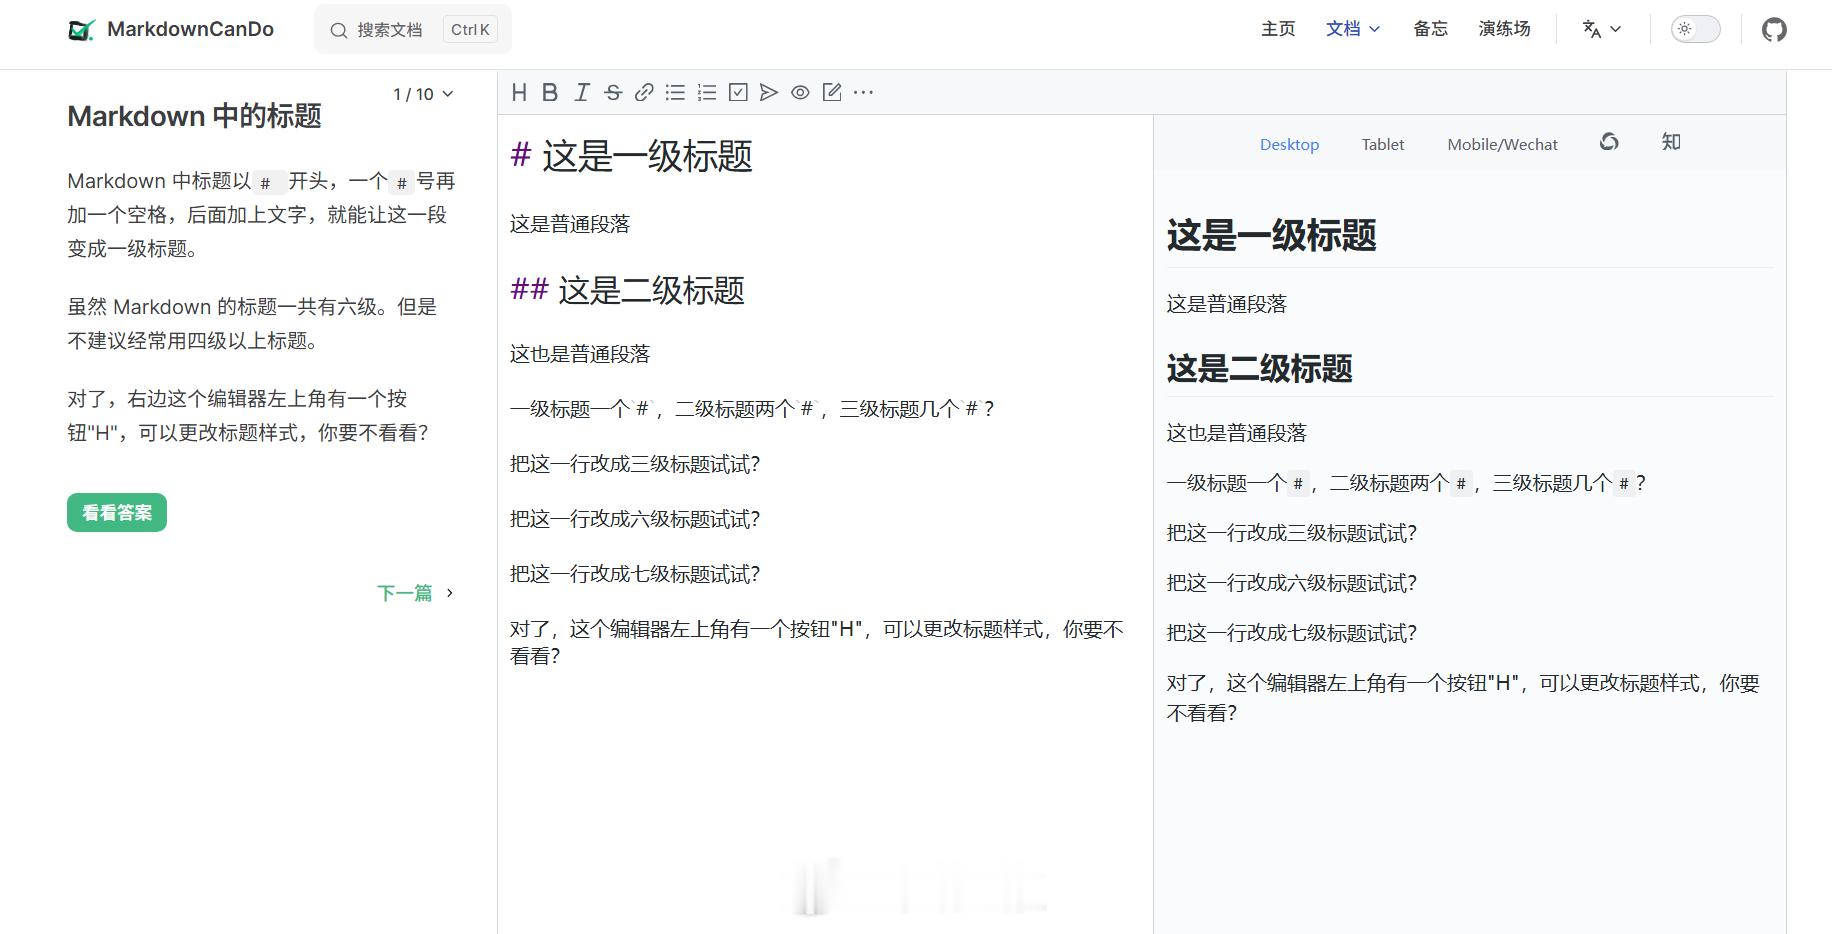1832x934 pixels.
Task: Expand the 文档 navigation dropdown
Action: [x=1353, y=29]
